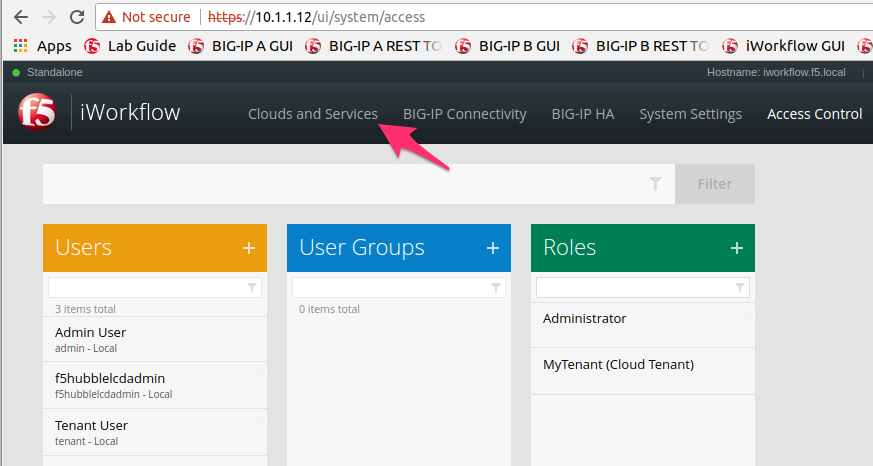The height and width of the screenshot is (466, 873).
Task: Click the main filter text input field
Action: click(345, 184)
